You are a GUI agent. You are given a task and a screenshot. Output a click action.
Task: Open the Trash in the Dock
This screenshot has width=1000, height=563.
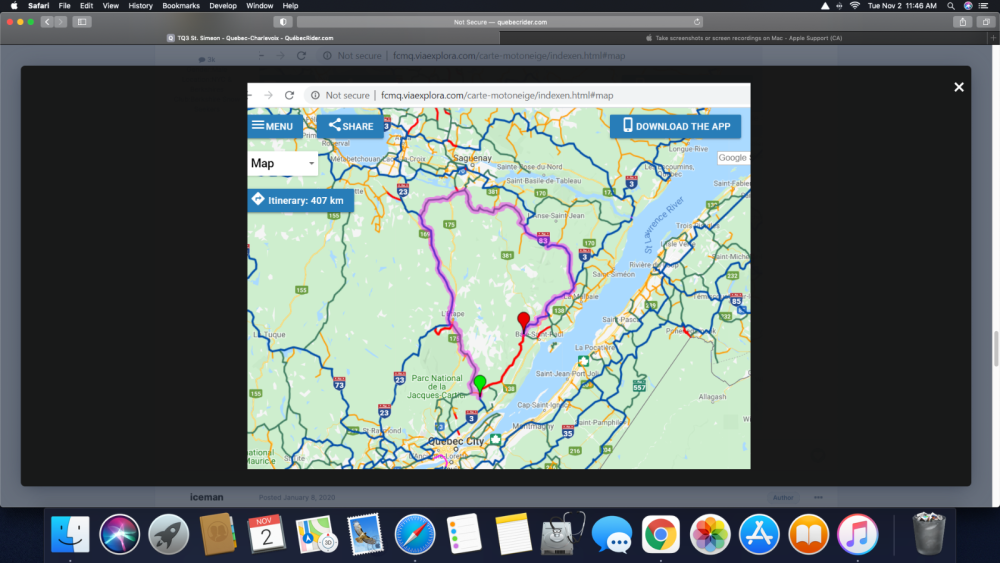coord(929,534)
